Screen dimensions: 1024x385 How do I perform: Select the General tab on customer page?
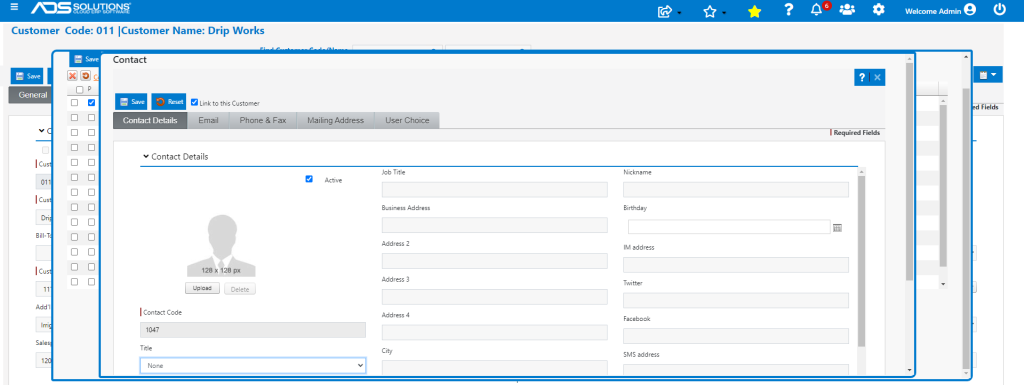[31, 95]
